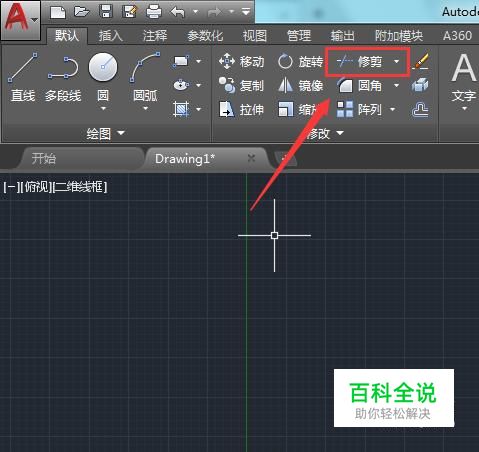The height and width of the screenshot is (452, 479).
Task: Select the hatch fill tool
Action: tap(181, 109)
